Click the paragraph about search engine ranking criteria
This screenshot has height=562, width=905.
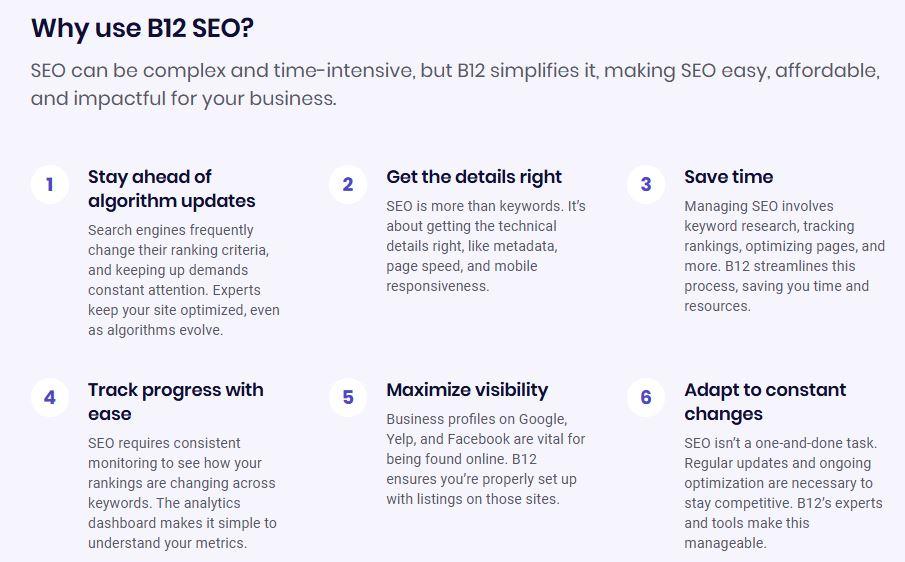[x=184, y=280]
